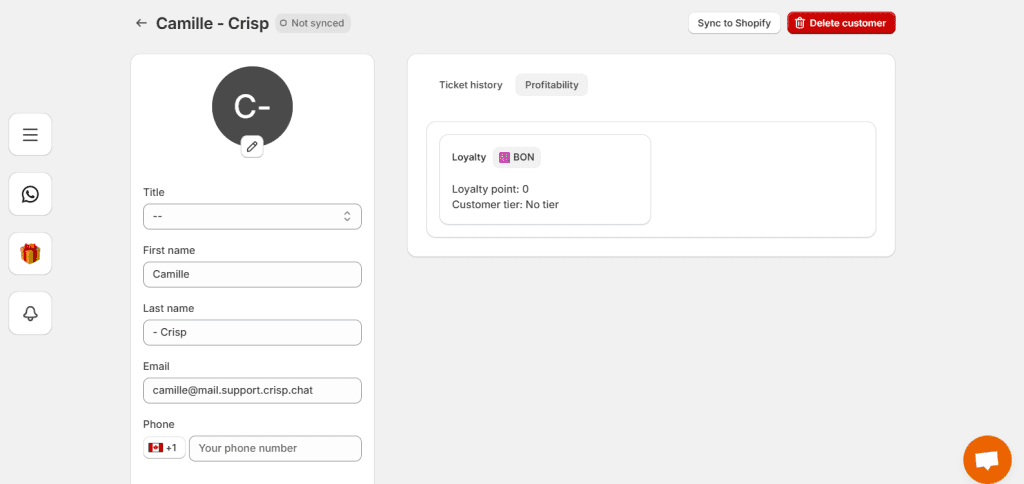Click the Not synced status badge
This screenshot has width=1024, height=484.
(x=313, y=24)
